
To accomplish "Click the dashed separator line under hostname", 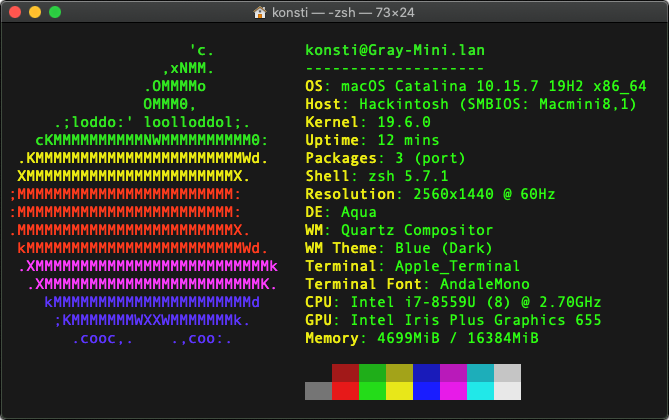I will click(395, 68).
